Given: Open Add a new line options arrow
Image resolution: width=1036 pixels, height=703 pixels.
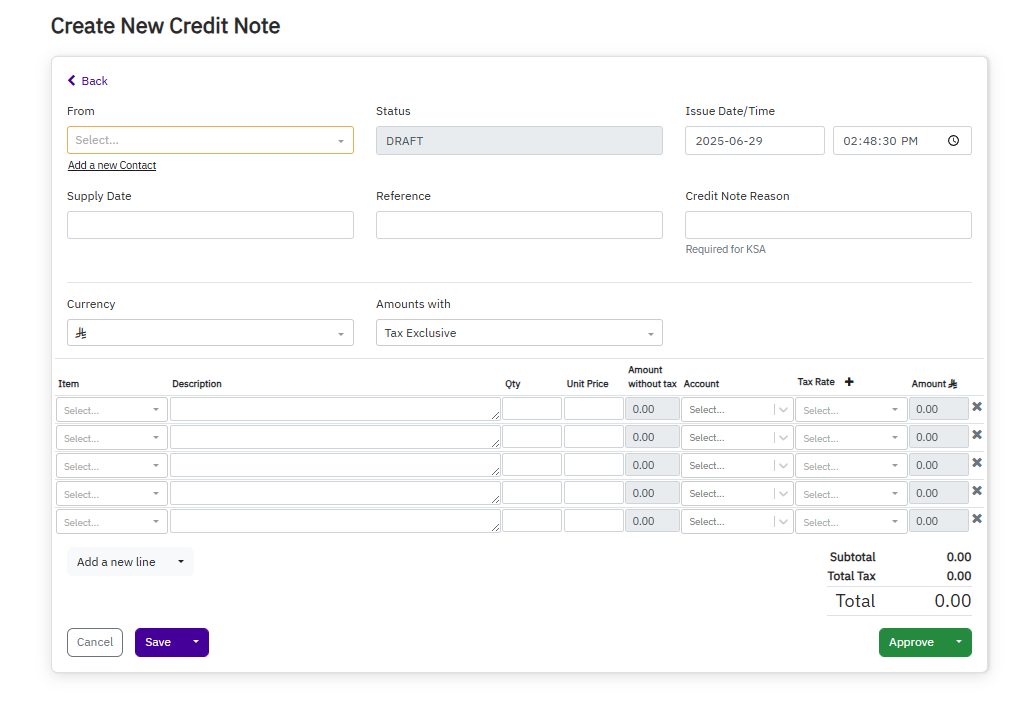Looking at the screenshot, I should pos(181,562).
